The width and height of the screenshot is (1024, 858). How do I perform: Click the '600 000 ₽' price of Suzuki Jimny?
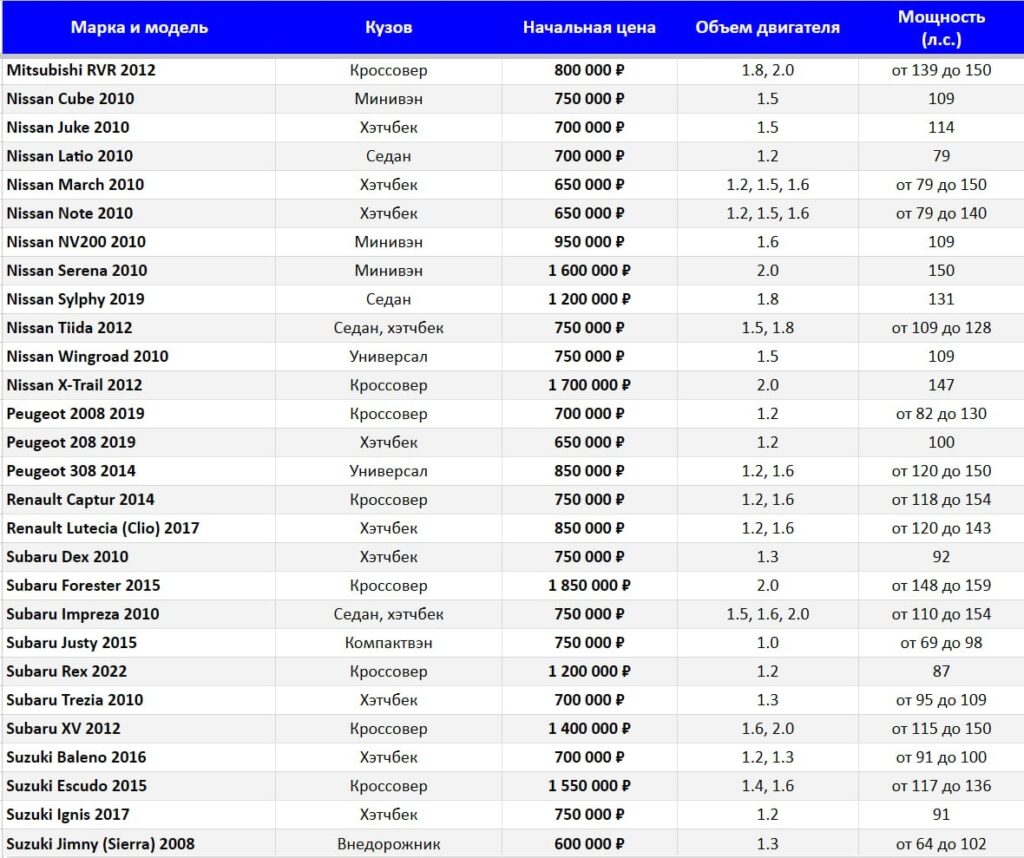point(589,844)
